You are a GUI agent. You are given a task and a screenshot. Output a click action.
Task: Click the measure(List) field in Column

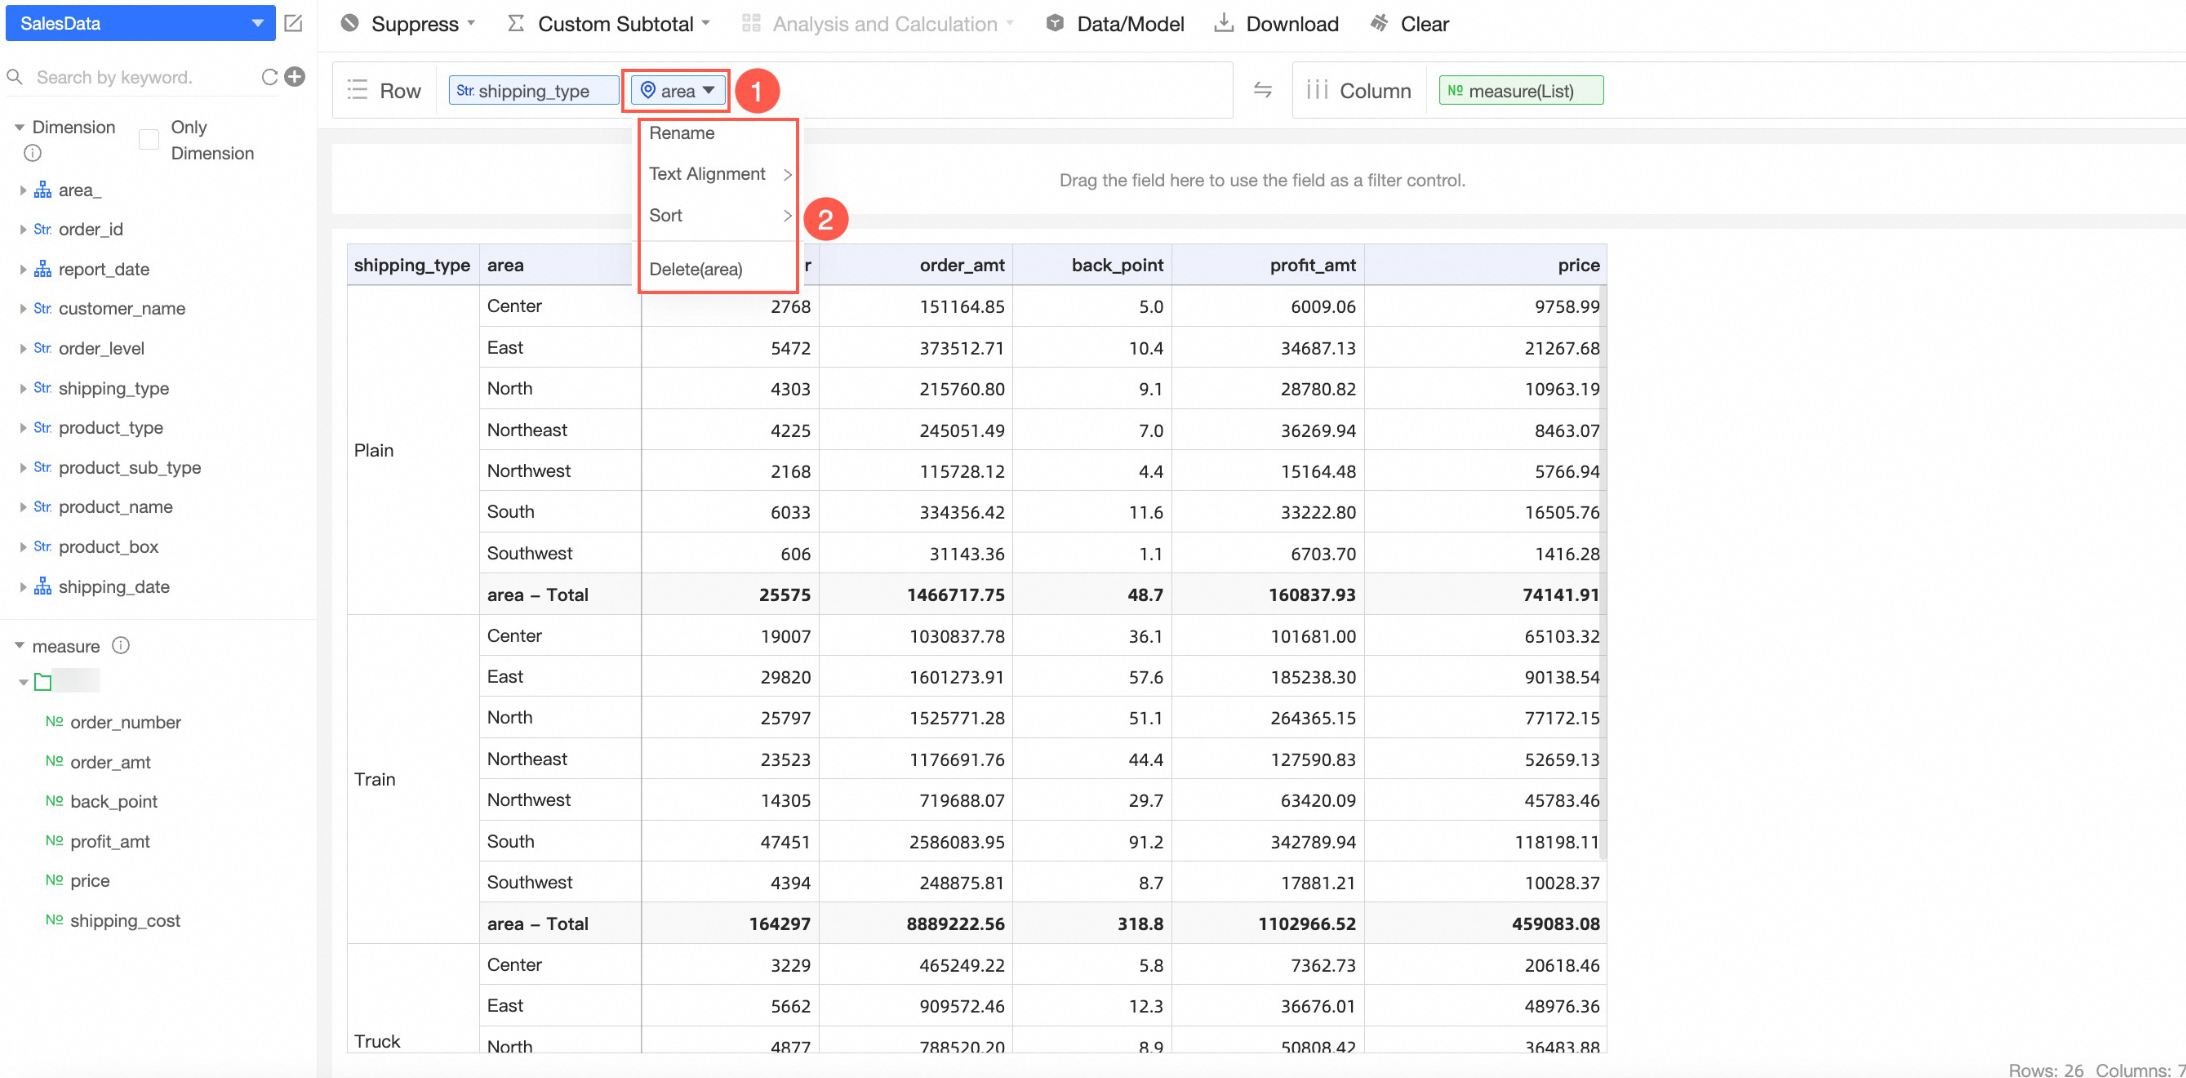1520,91
